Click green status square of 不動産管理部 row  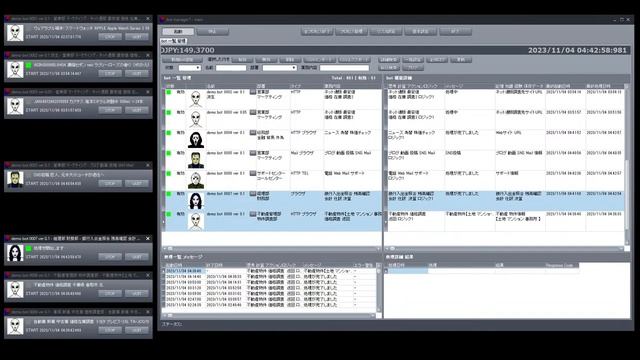169,214
